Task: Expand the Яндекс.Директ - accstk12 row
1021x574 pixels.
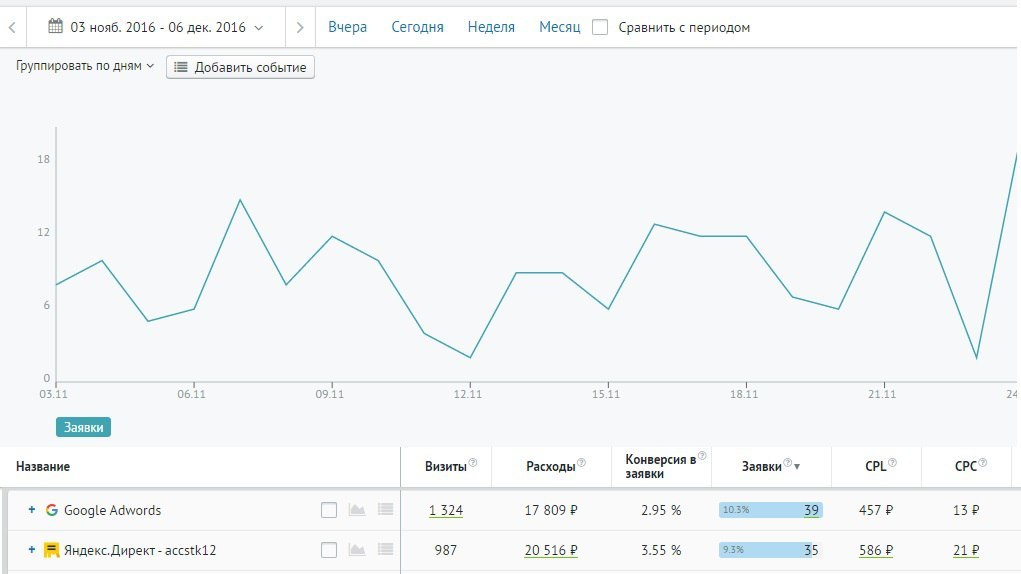Action: (x=32, y=550)
